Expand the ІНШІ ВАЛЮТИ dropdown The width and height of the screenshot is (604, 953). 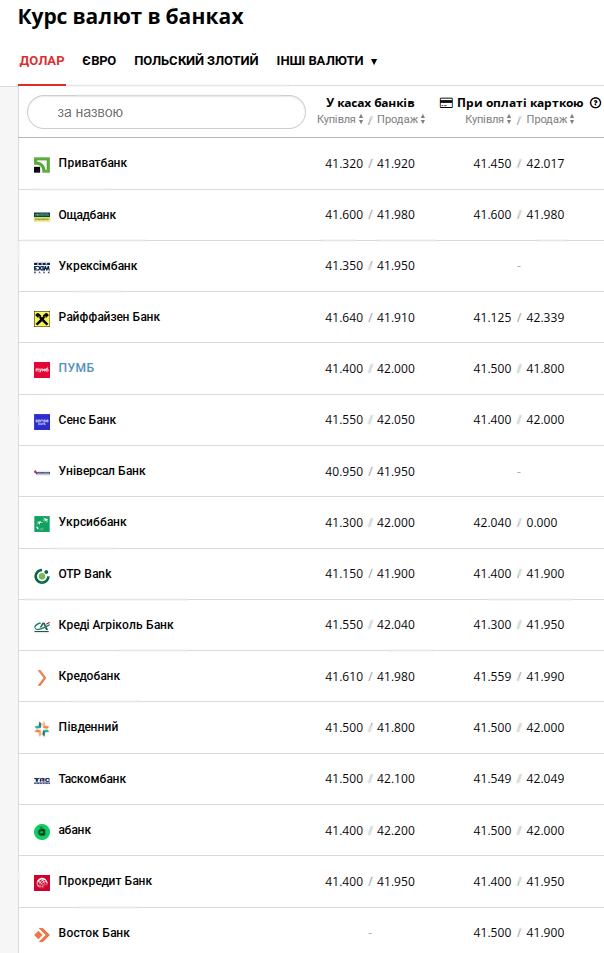tap(327, 61)
